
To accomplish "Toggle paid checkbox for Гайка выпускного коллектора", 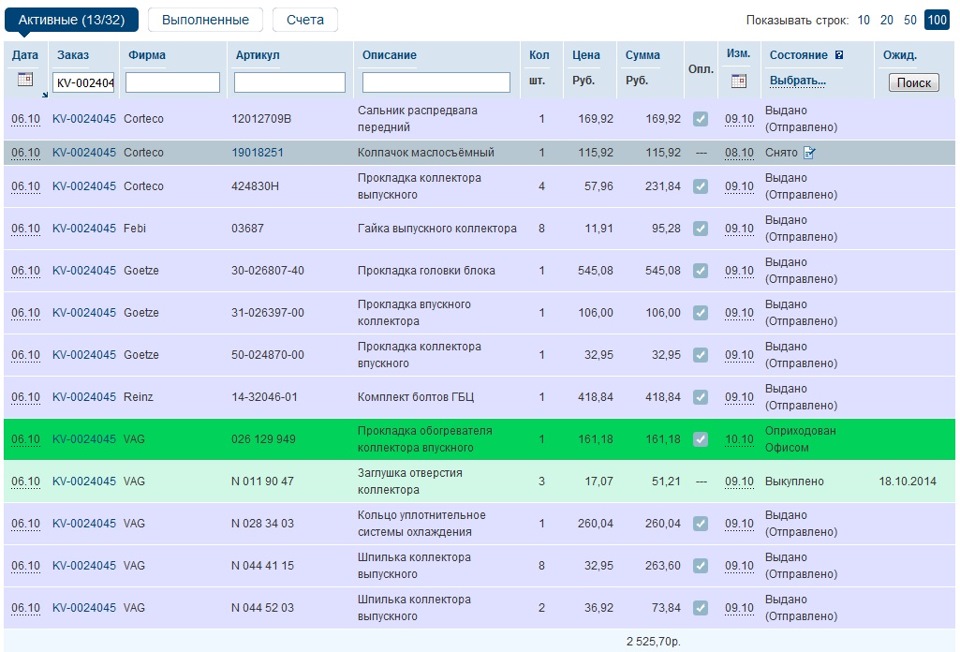I will coord(701,229).
